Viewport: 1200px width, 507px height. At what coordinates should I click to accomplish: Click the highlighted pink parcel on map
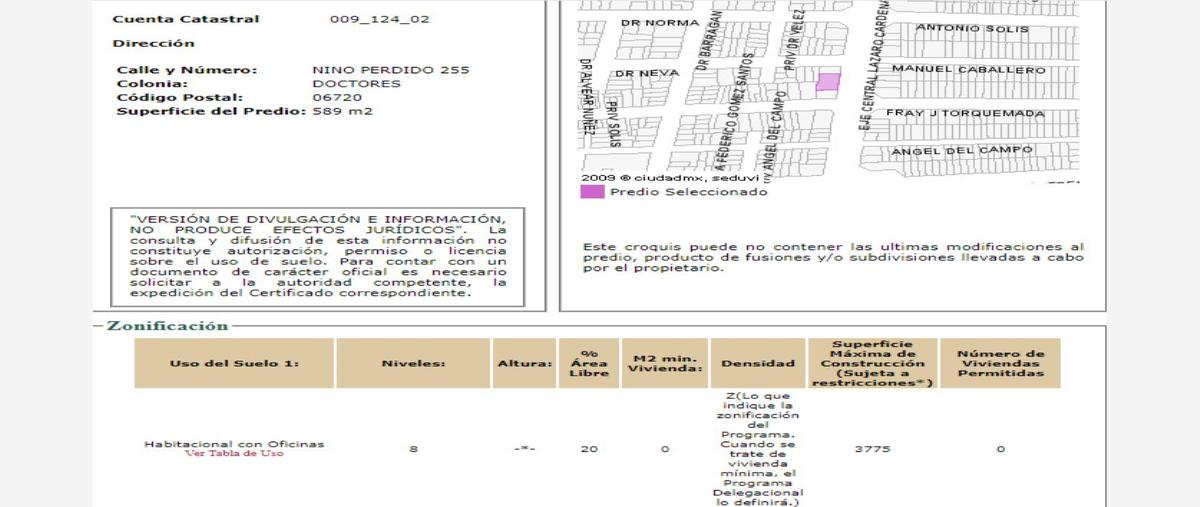[828, 82]
